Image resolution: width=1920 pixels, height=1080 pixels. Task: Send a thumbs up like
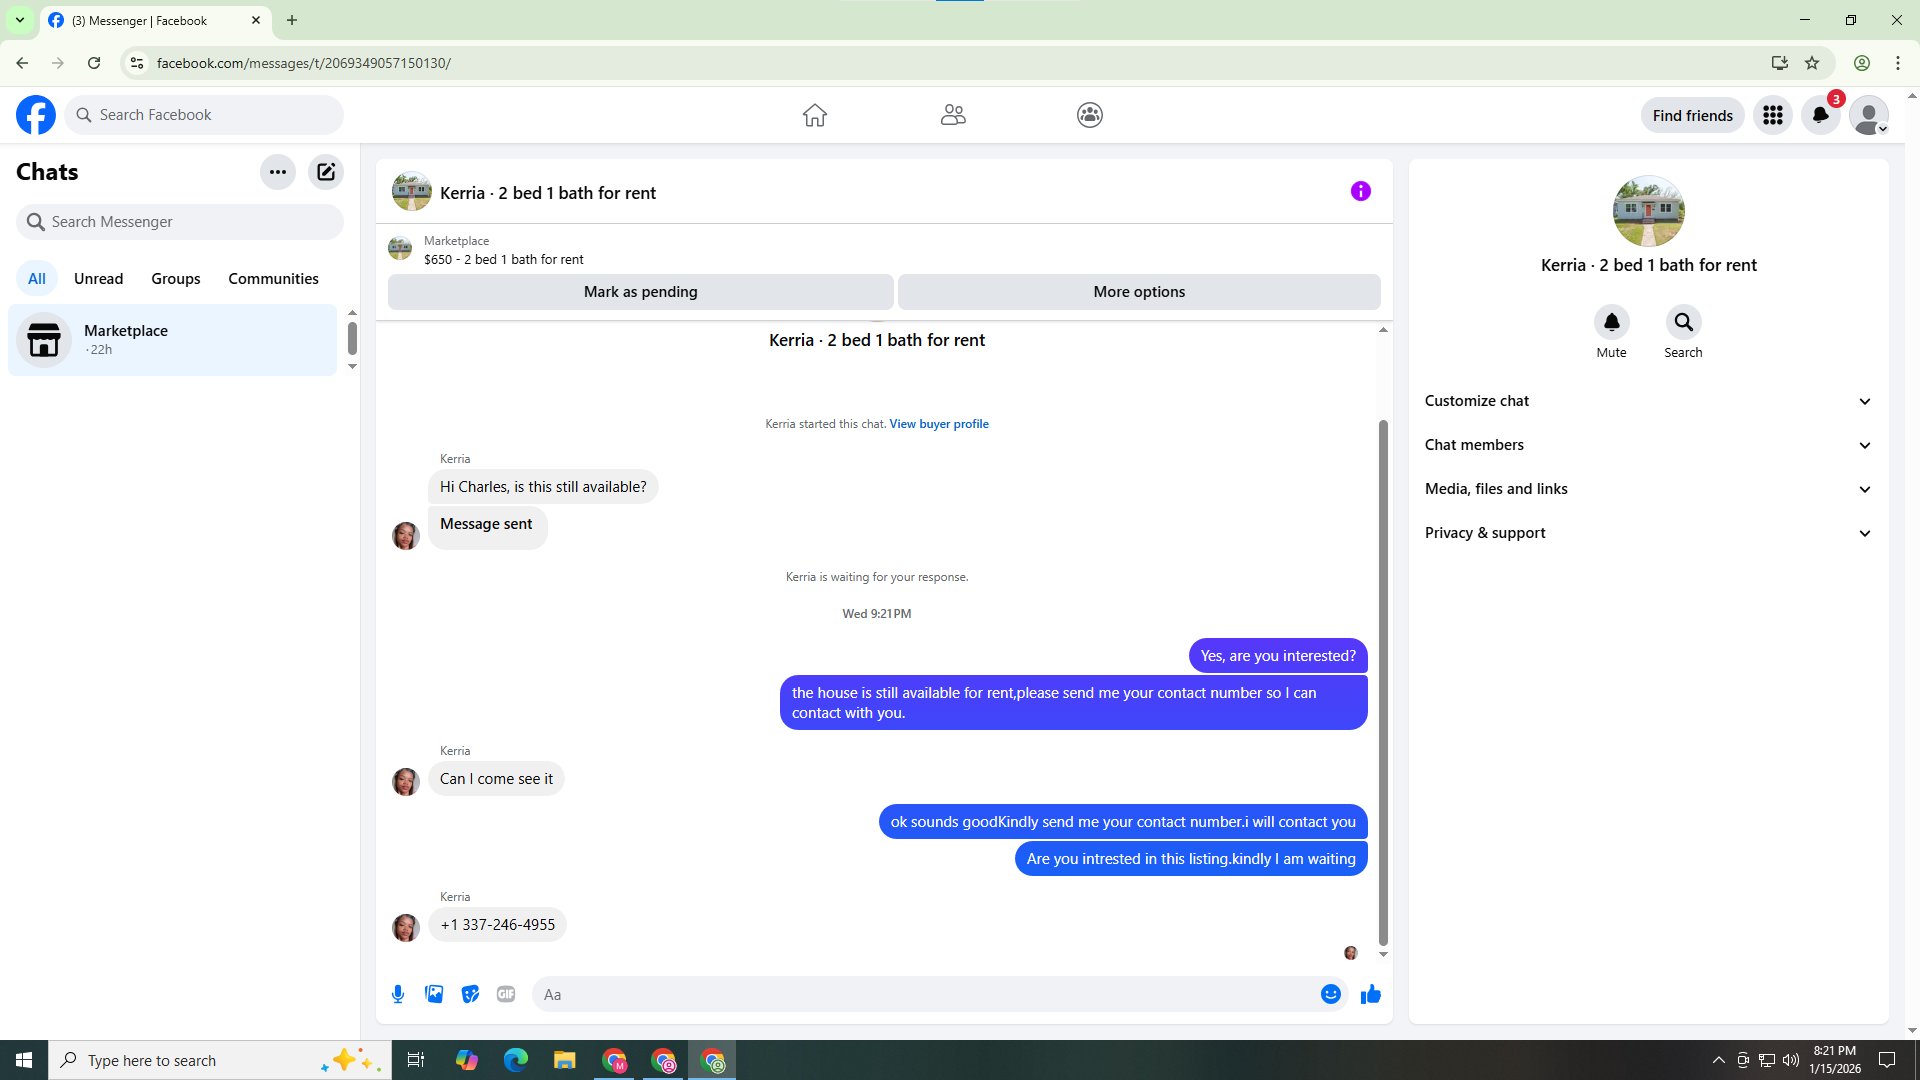[x=1370, y=994]
